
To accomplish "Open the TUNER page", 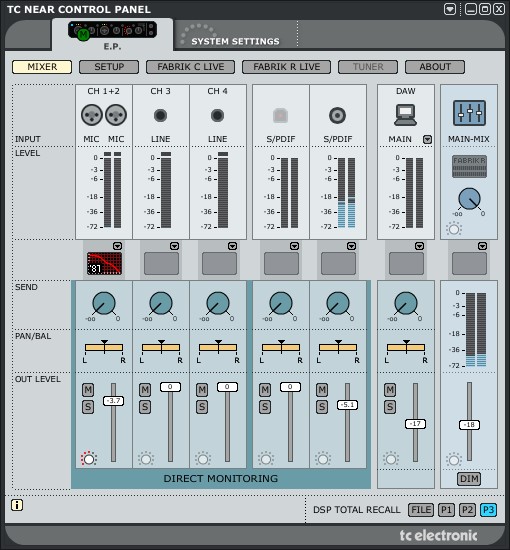I will coord(368,67).
